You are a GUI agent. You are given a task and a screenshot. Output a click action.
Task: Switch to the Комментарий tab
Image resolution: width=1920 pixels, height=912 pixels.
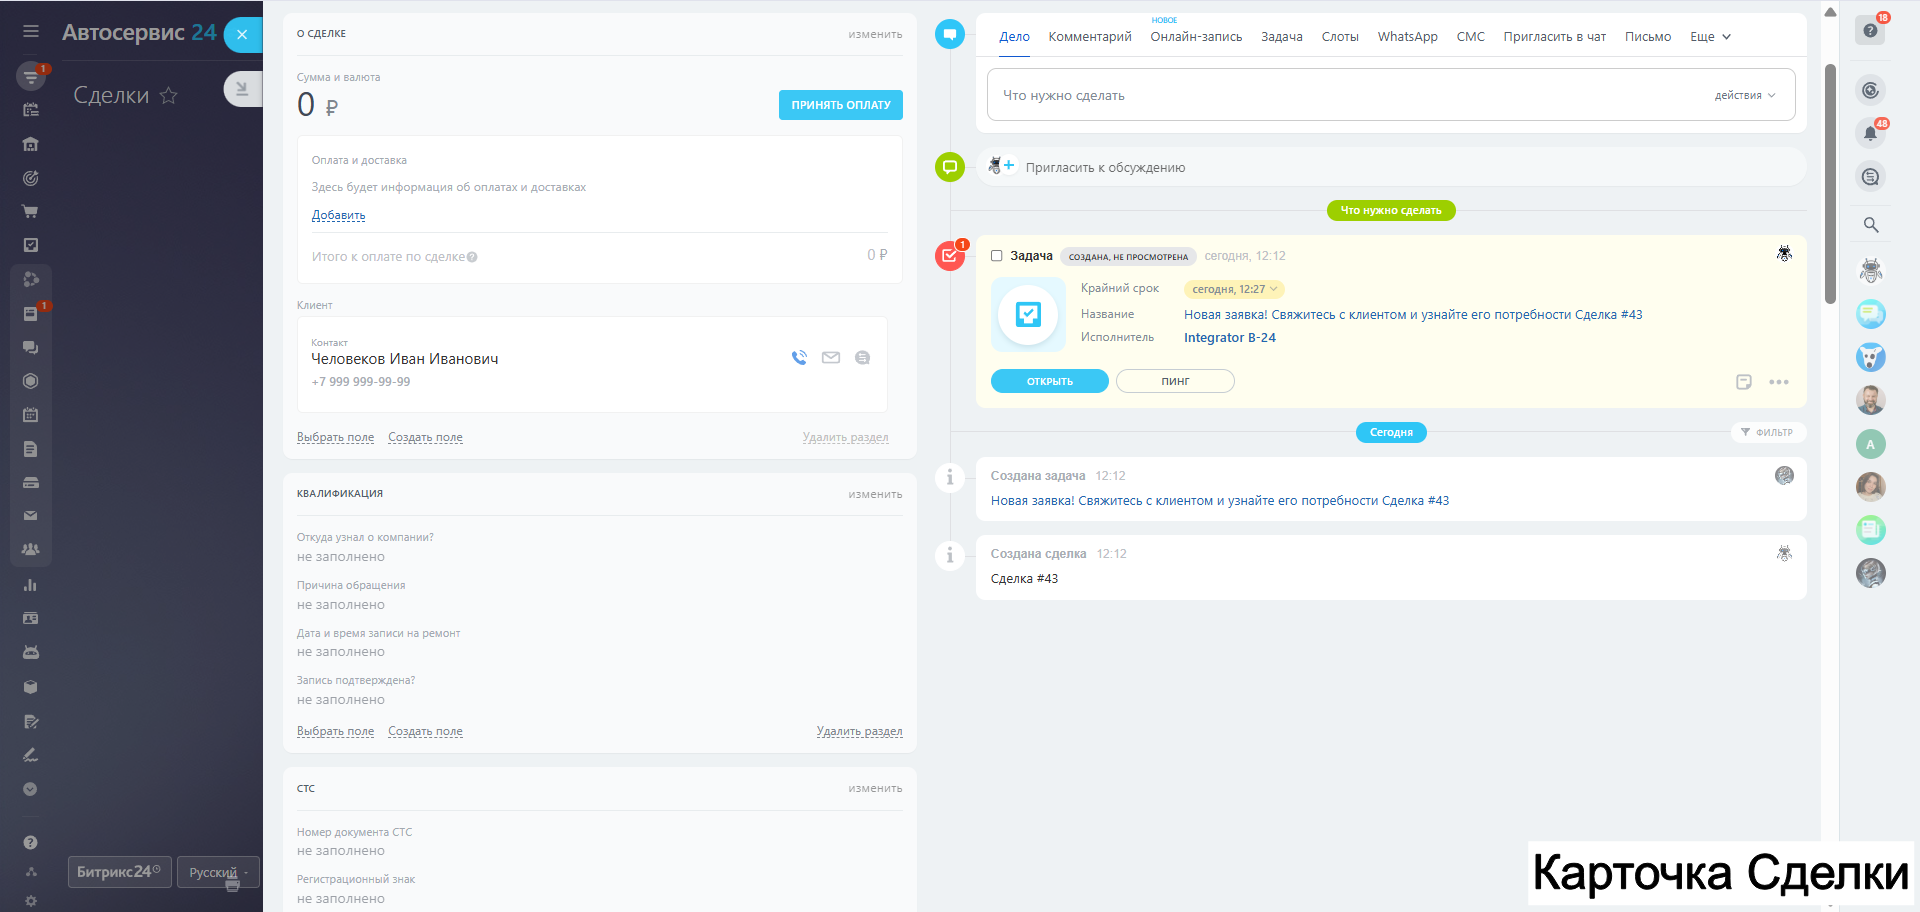click(1090, 37)
